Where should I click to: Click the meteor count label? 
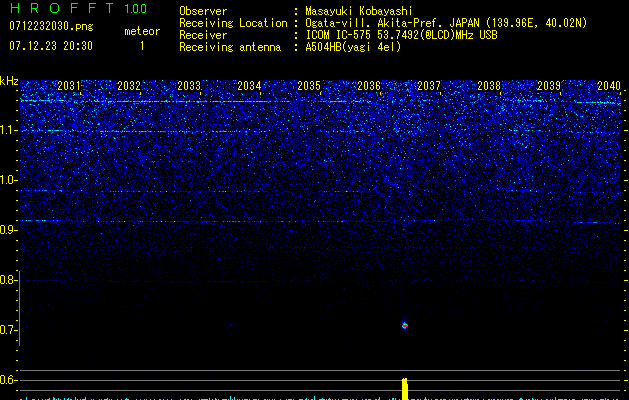coord(142,31)
